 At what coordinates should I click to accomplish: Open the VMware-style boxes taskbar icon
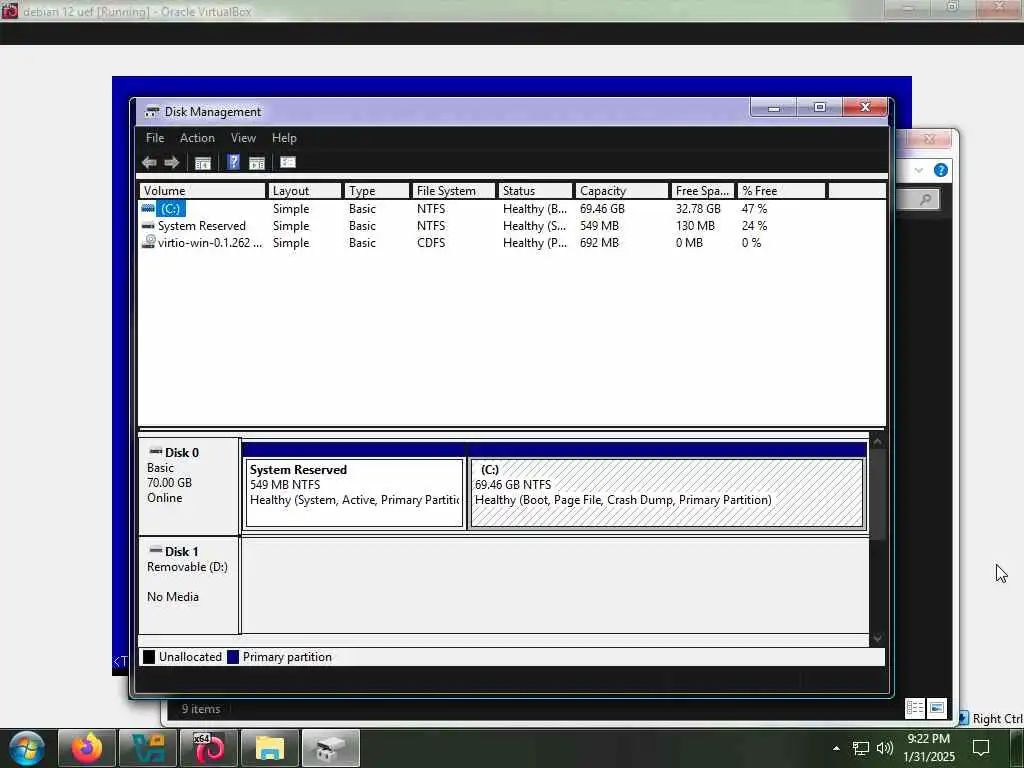click(x=148, y=748)
